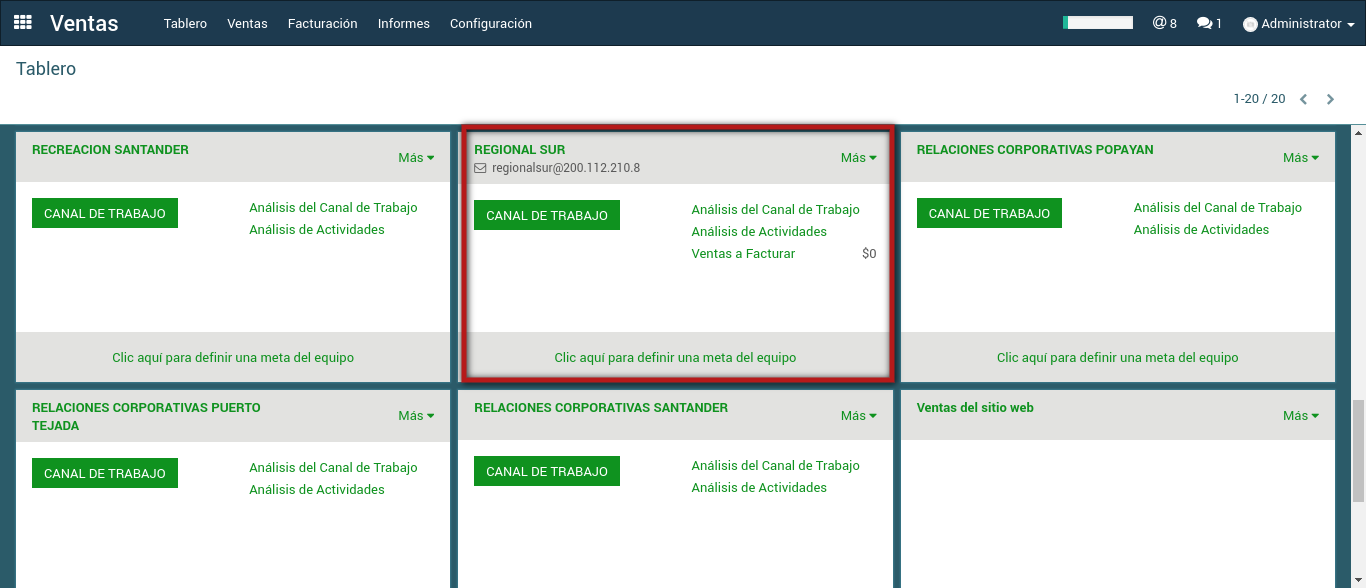Open the Facturación menu

[x=322, y=23]
